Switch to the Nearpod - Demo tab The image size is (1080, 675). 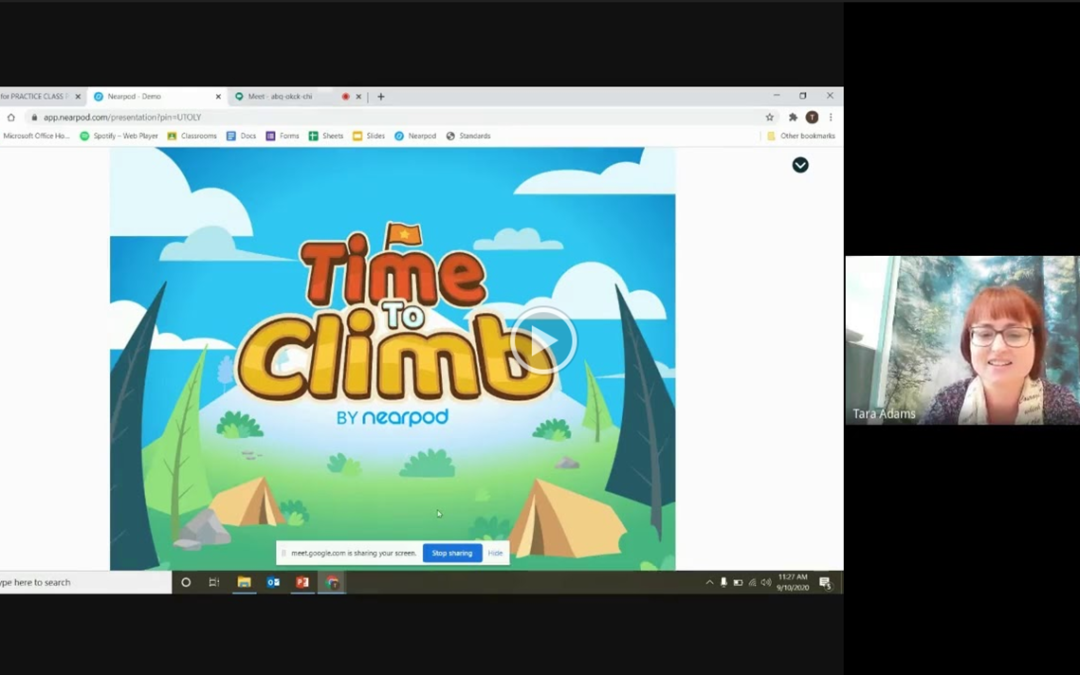point(158,96)
